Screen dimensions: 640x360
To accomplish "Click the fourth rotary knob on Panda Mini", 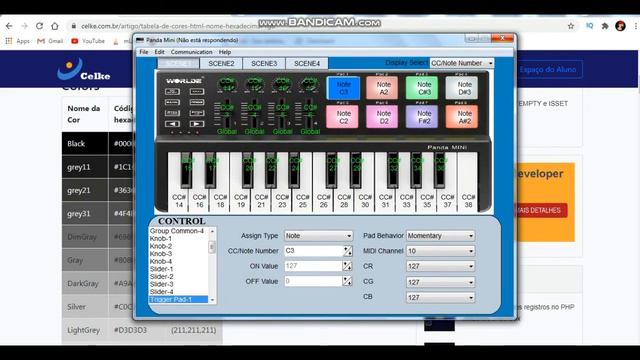I will click(309, 85).
